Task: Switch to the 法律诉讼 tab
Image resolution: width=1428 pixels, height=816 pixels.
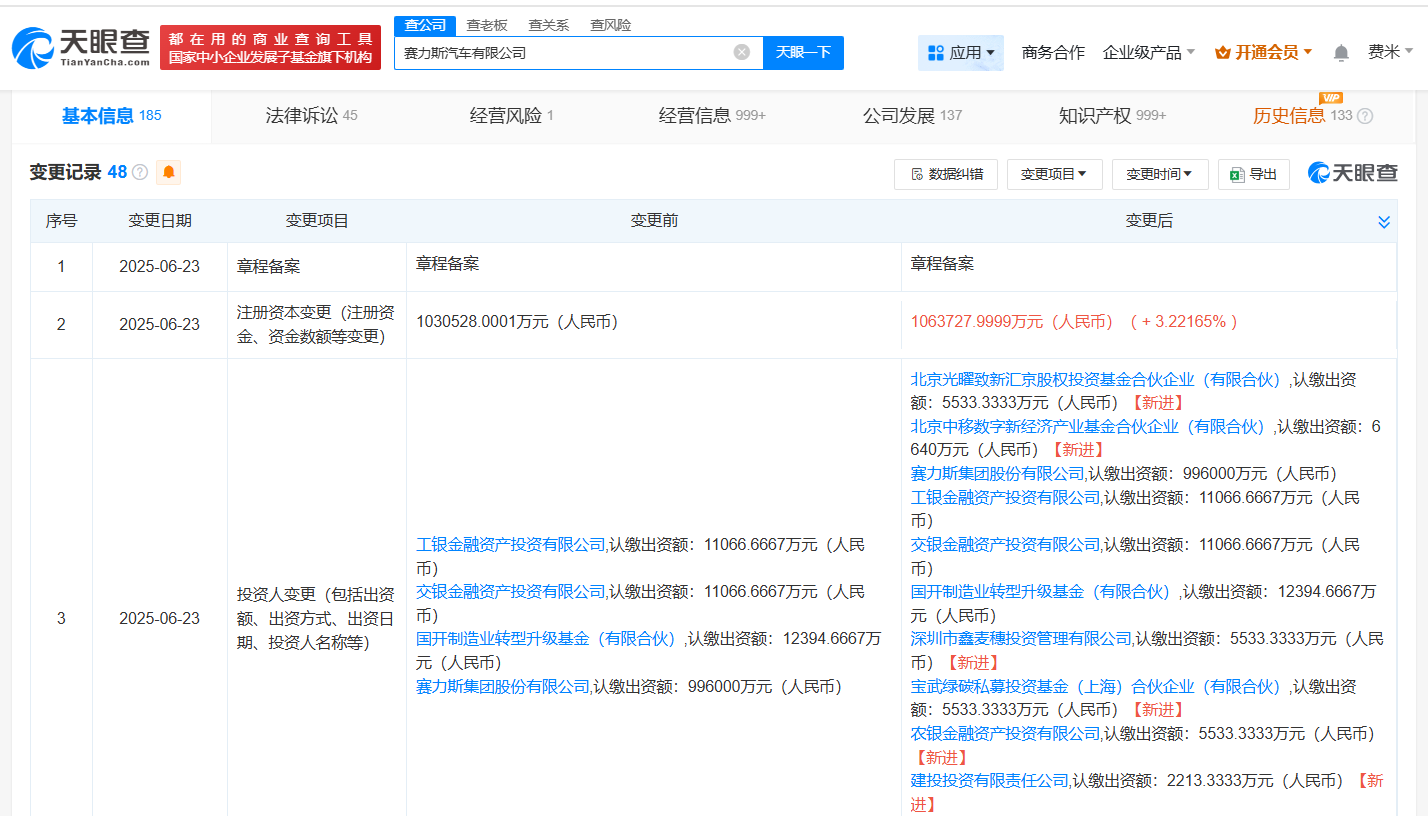Action: pyautogui.click(x=311, y=116)
